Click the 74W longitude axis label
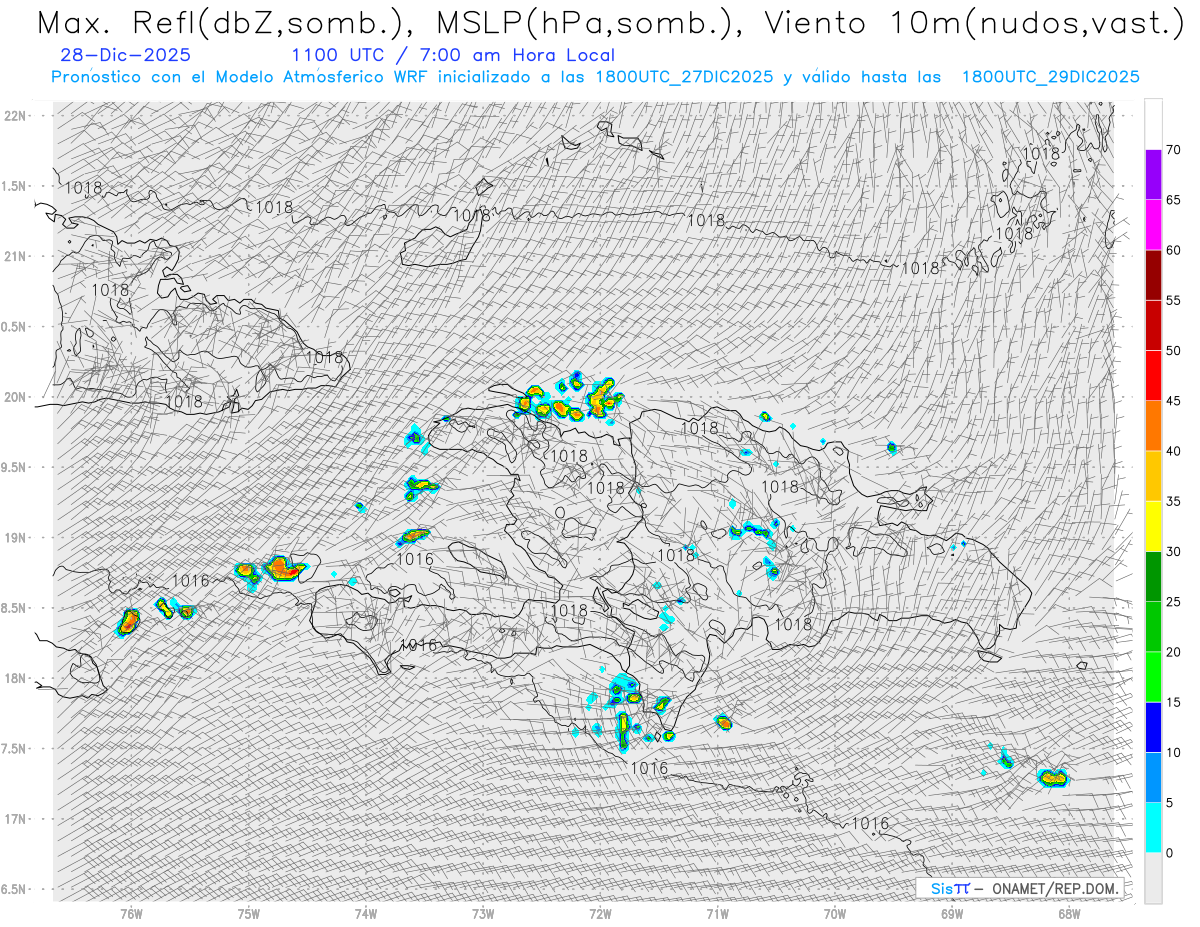The height and width of the screenshot is (927, 1200). point(366,913)
